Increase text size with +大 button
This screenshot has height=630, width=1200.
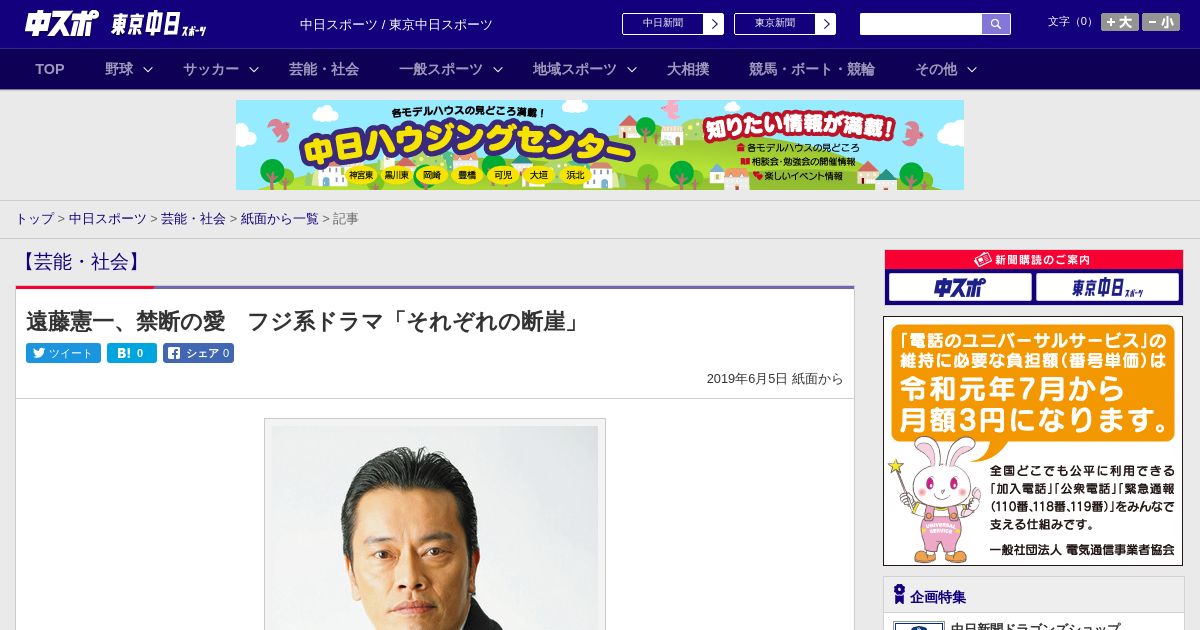click(x=1119, y=22)
